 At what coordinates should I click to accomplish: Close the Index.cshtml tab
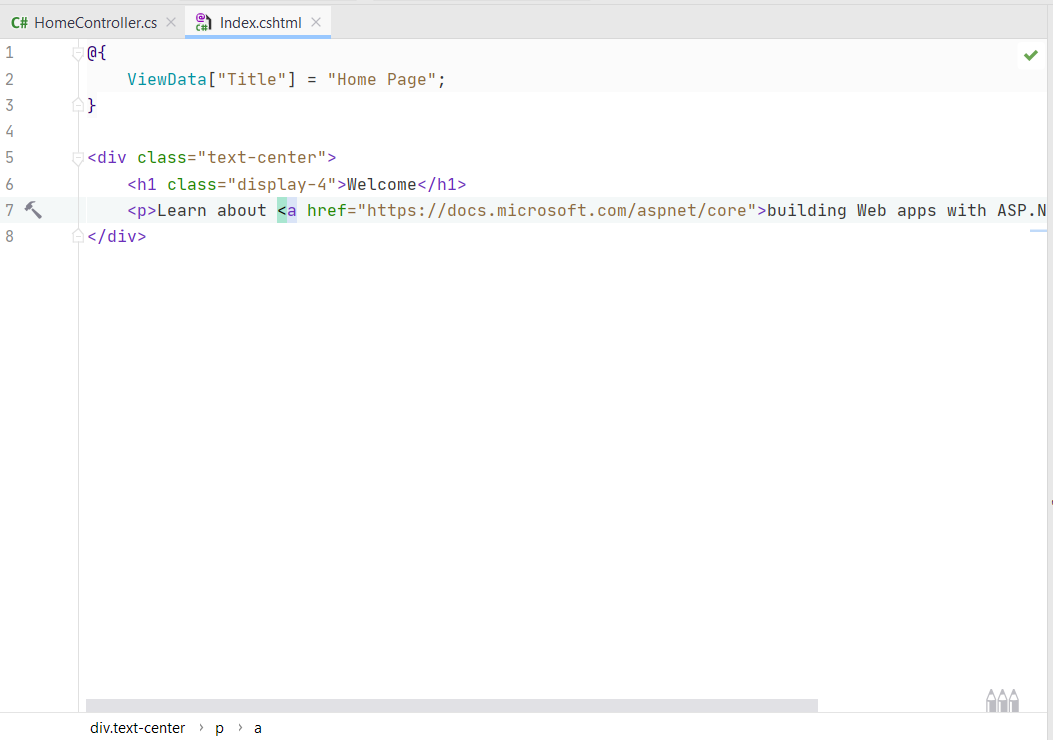pos(316,22)
